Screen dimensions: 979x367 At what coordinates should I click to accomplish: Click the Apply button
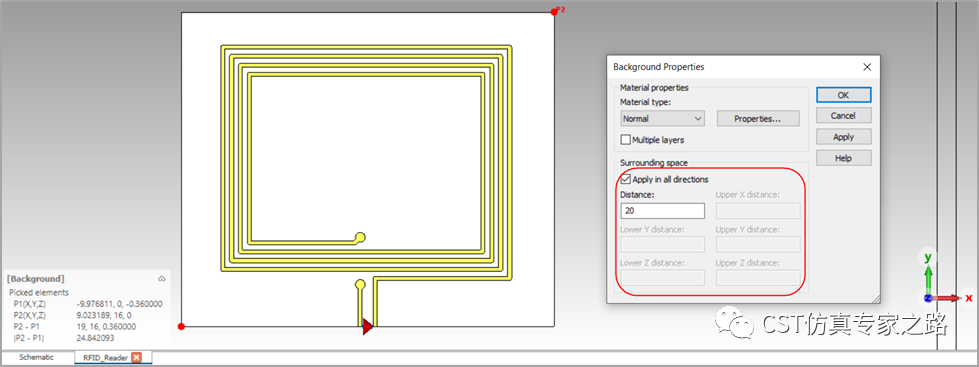point(843,137)
